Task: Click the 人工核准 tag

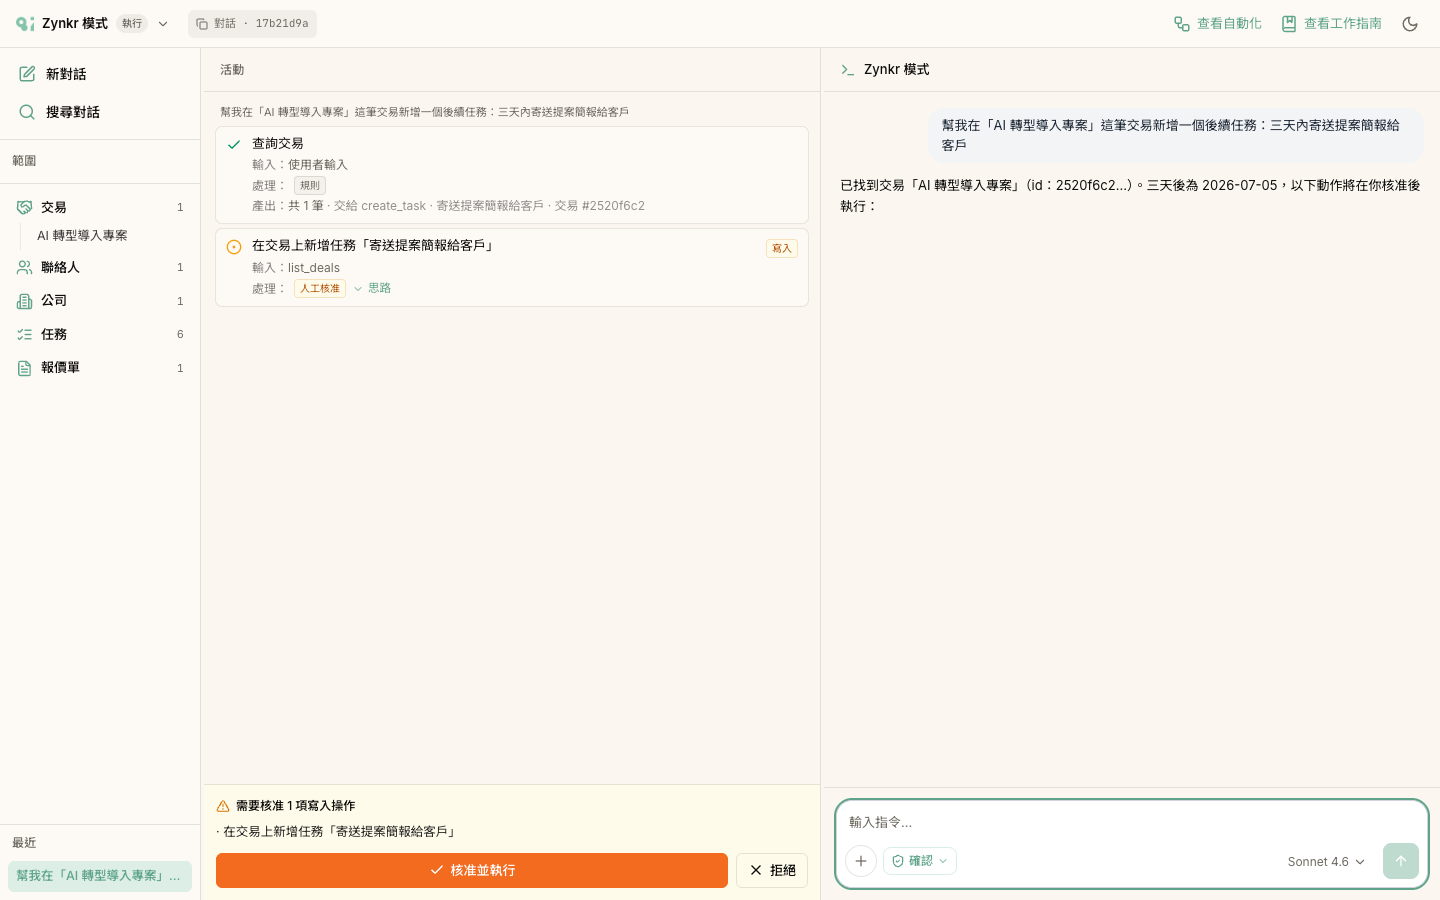Action: click(x=320, y=288)
